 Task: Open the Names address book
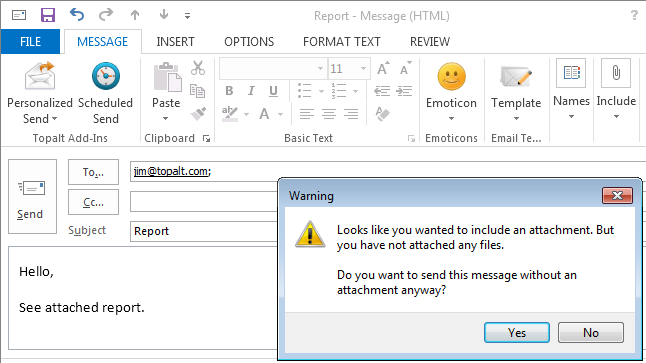click(x=571, y=73)
